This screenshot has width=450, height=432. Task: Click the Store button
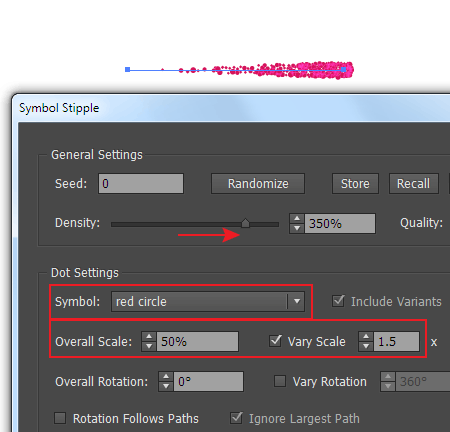coord(355,183)
